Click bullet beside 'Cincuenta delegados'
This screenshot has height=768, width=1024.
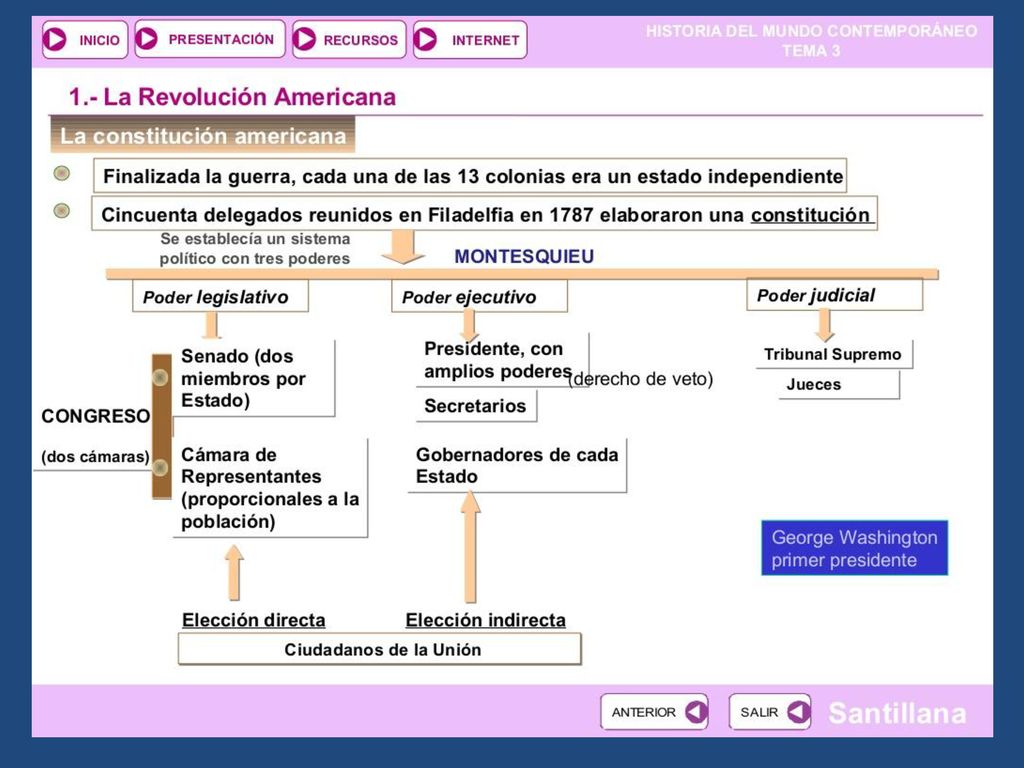pyautogui.click(x=61, y=210)
